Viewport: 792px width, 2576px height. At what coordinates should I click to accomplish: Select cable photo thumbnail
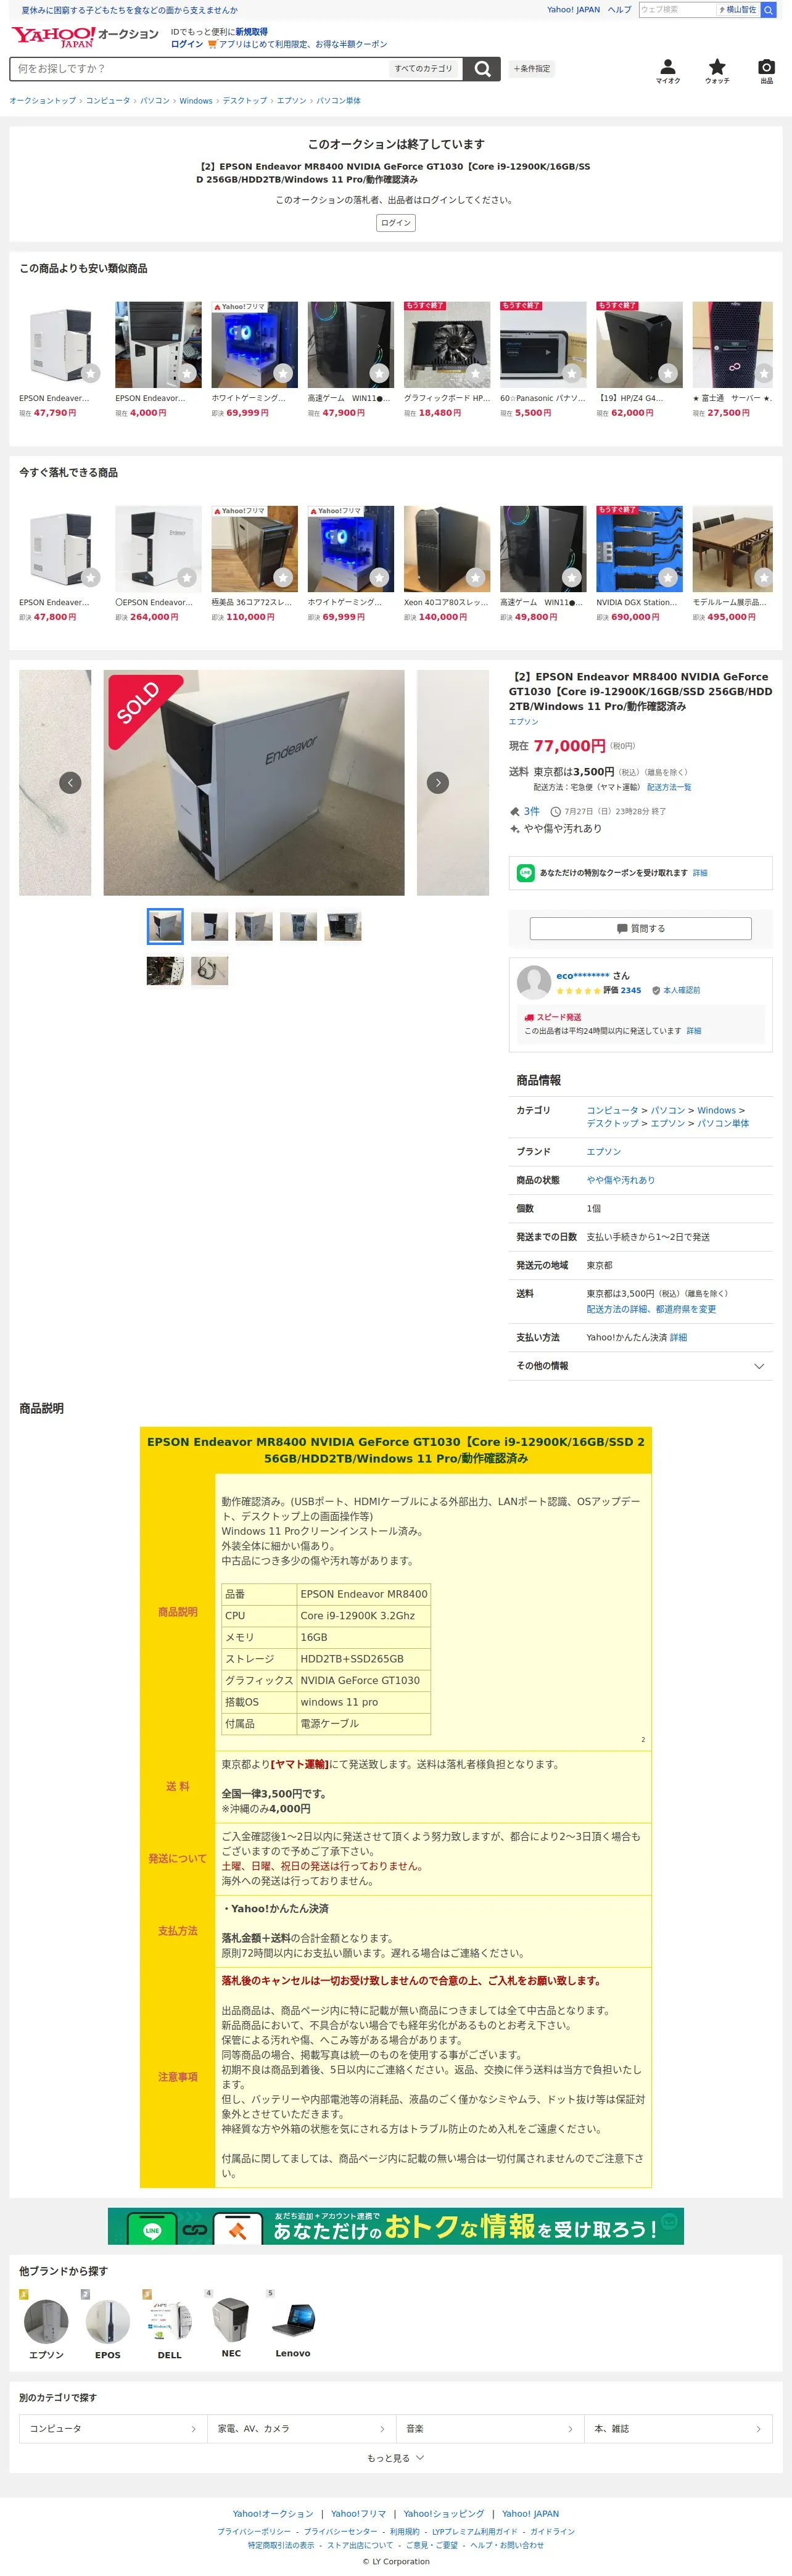pyautogui.click(x=209, y=970)
